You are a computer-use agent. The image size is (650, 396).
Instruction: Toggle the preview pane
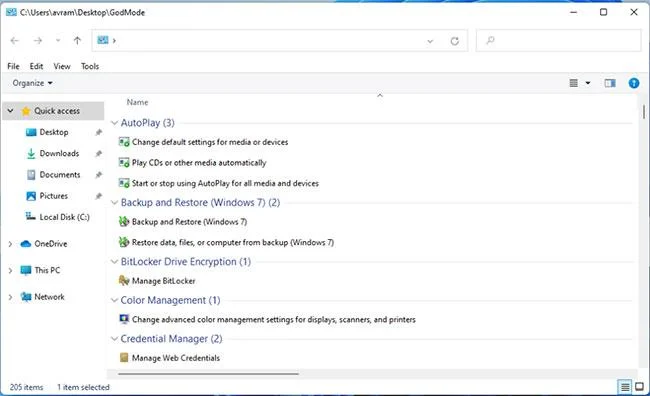tap(610, 83)
